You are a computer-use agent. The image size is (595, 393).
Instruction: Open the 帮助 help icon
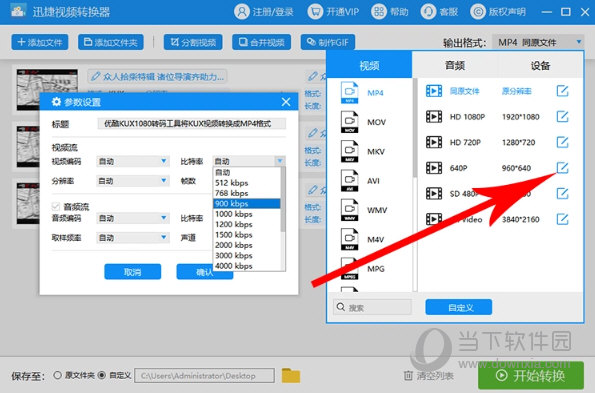[379, 12]
